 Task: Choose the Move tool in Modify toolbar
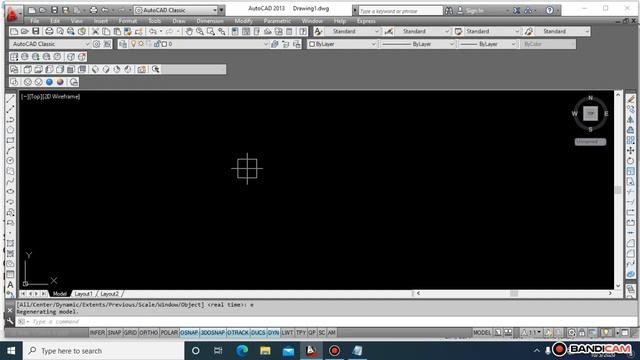tap(631, 150)
